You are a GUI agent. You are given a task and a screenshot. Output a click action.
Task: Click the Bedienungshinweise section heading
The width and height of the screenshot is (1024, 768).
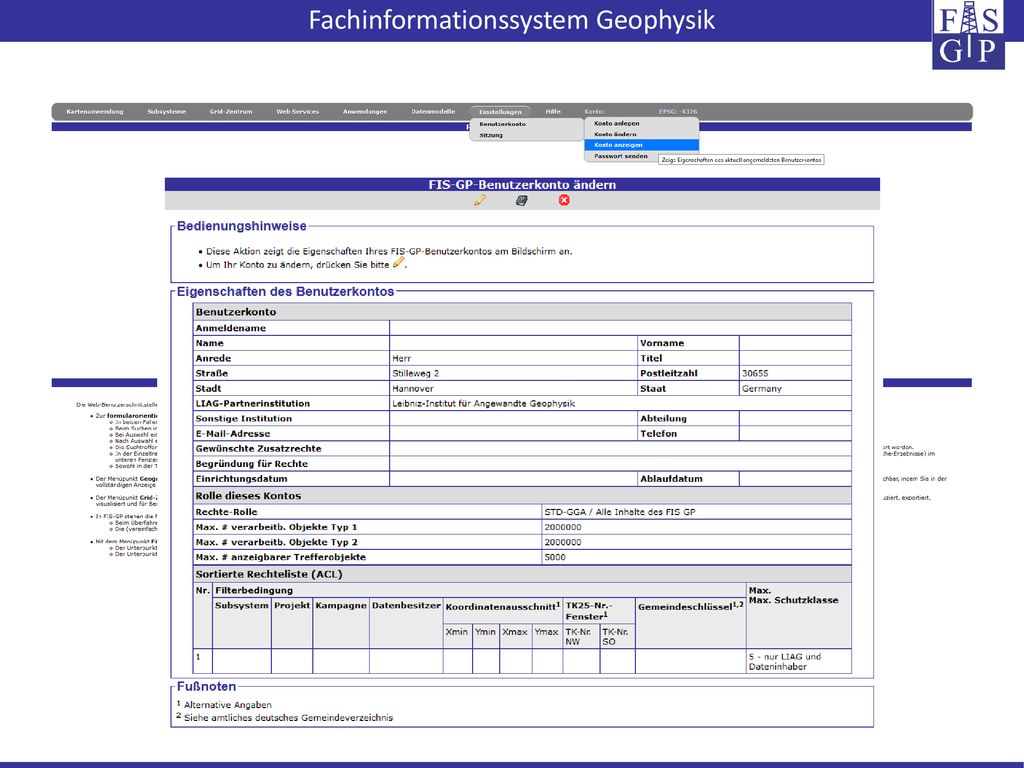(x=242, y=226)
